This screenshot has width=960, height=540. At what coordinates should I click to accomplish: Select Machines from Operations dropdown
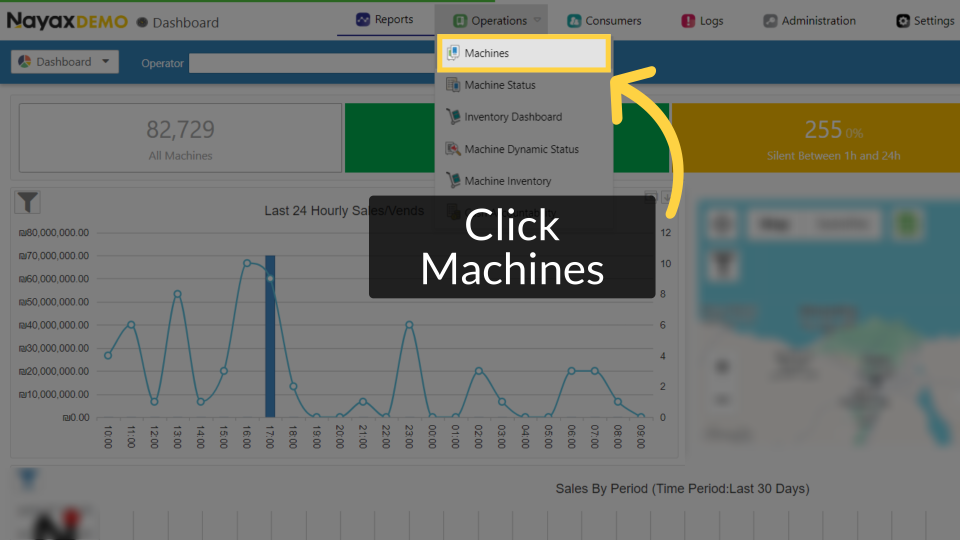click(x=524, y=53)
